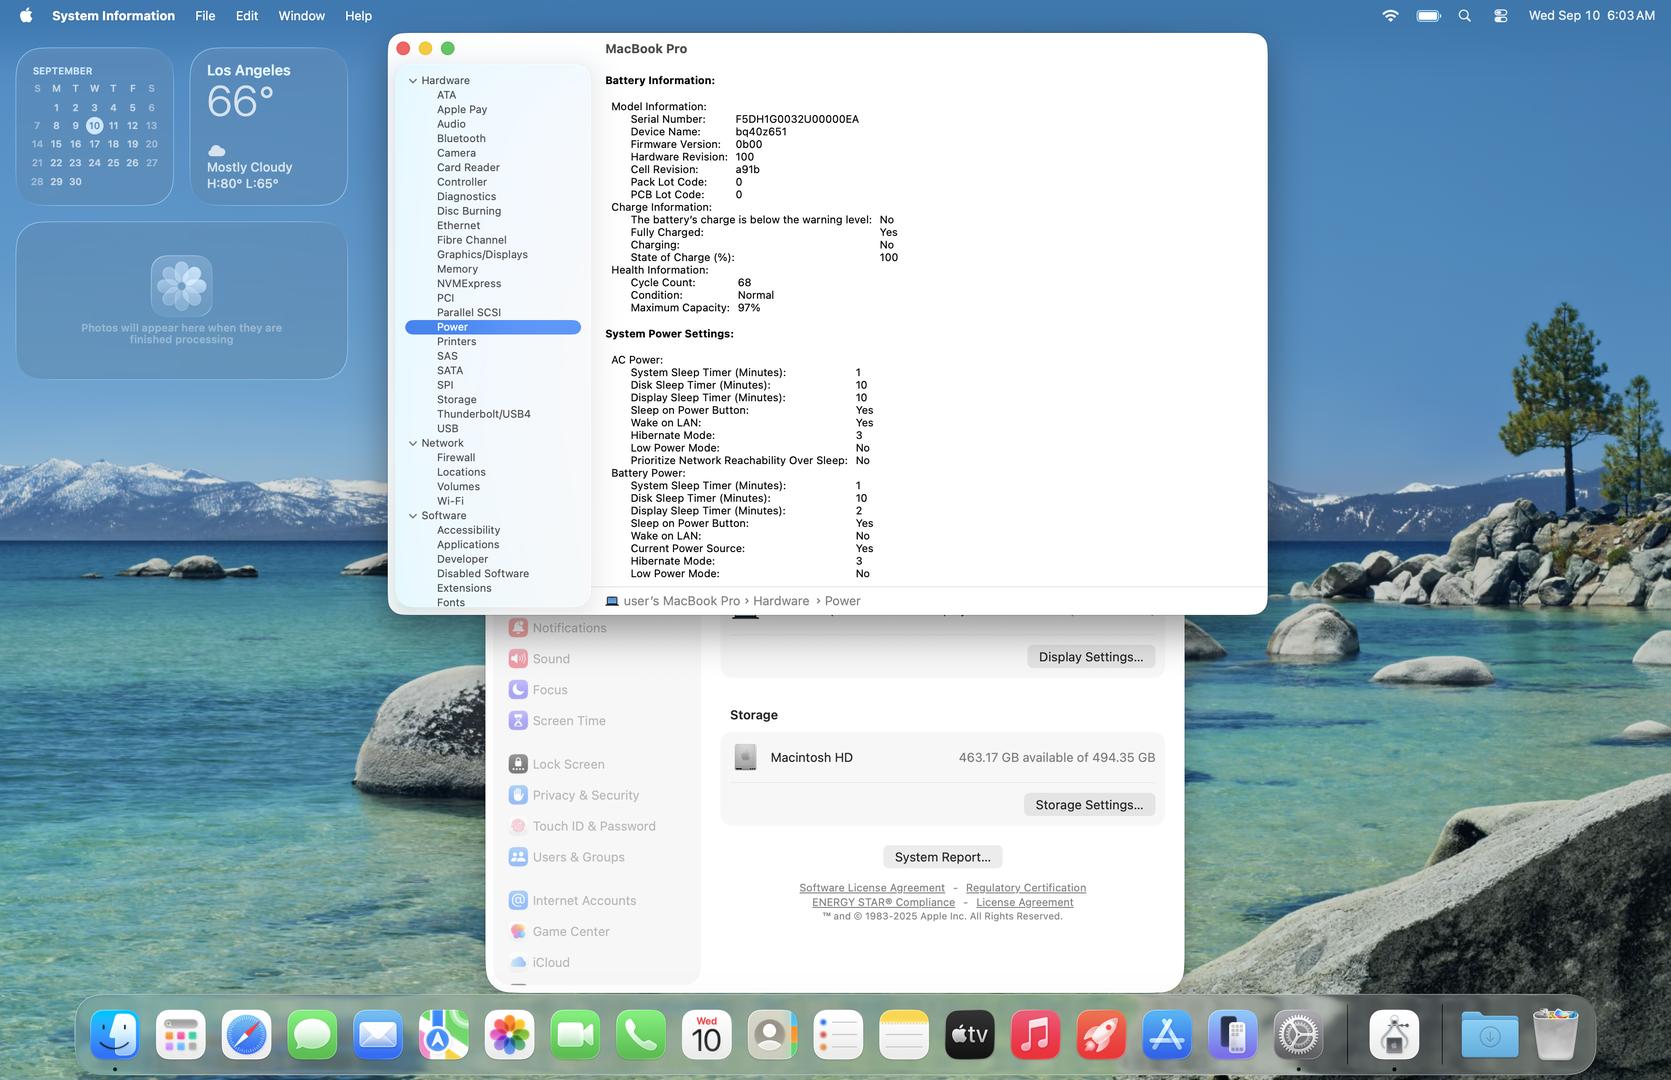Screen dimensions: 1671x1080
Task: Open System Settings gear in Dock
Action: (1298, 1035)
